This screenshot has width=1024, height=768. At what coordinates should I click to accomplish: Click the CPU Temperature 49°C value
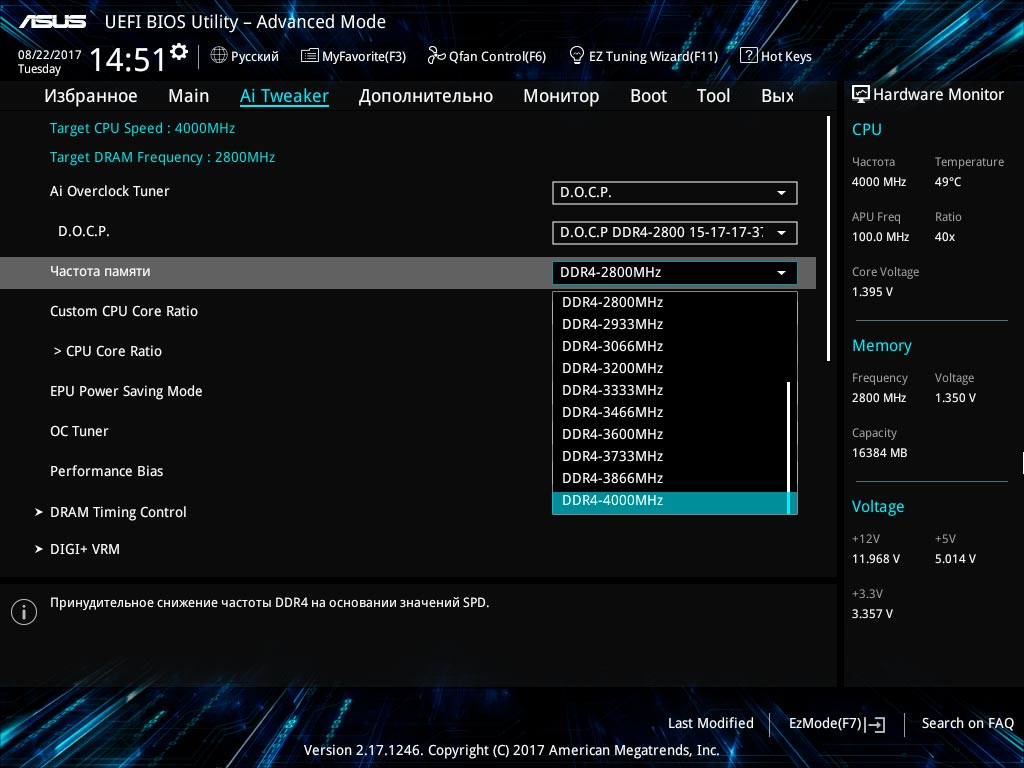tap(948, 182)
